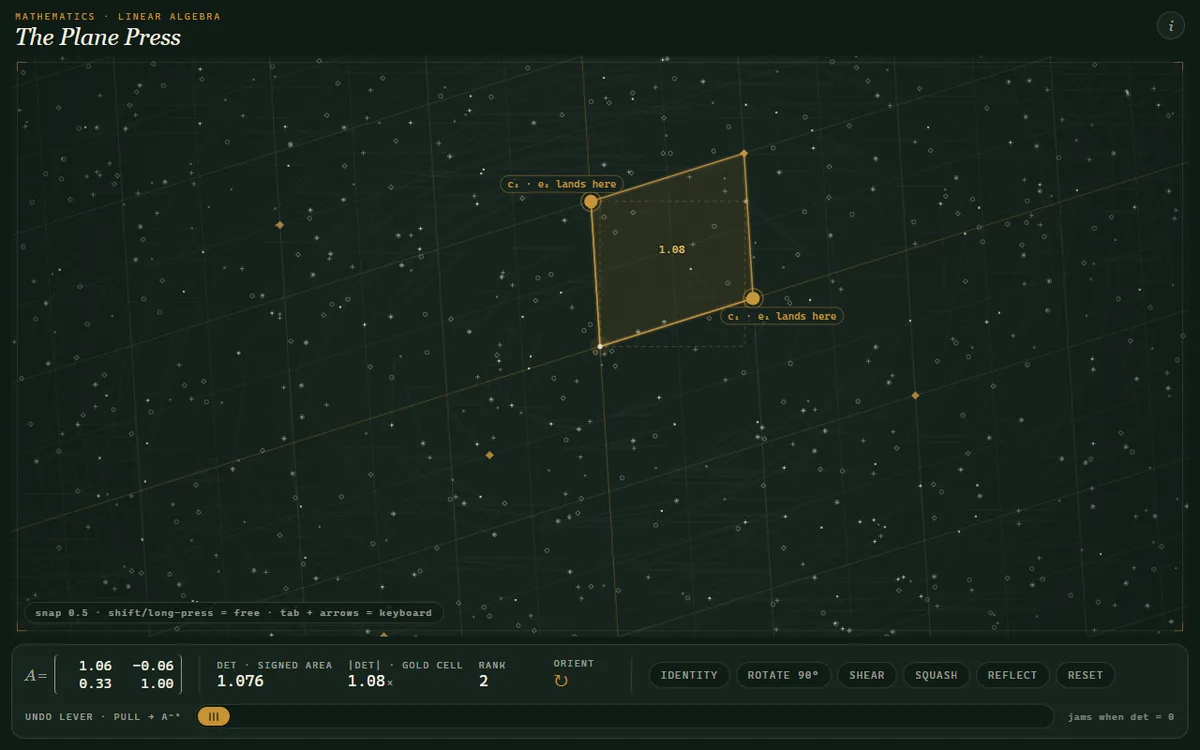Grab the undo lever handle

214,716
